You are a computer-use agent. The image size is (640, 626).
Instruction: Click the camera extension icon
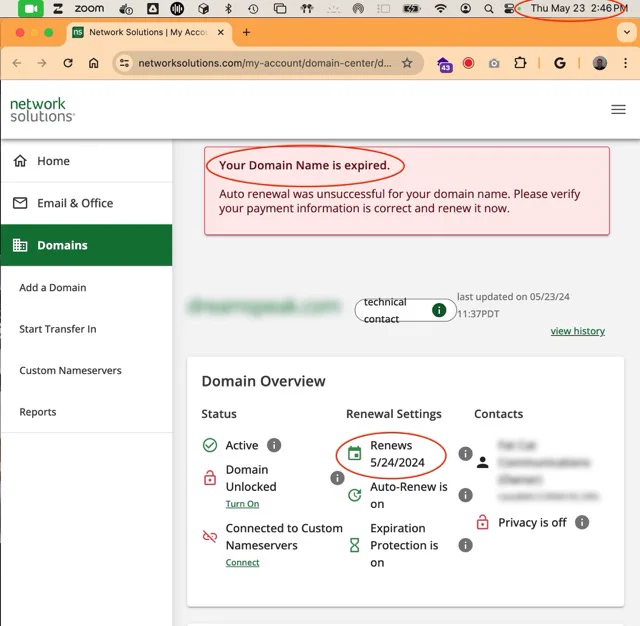[x=494, y=63]
